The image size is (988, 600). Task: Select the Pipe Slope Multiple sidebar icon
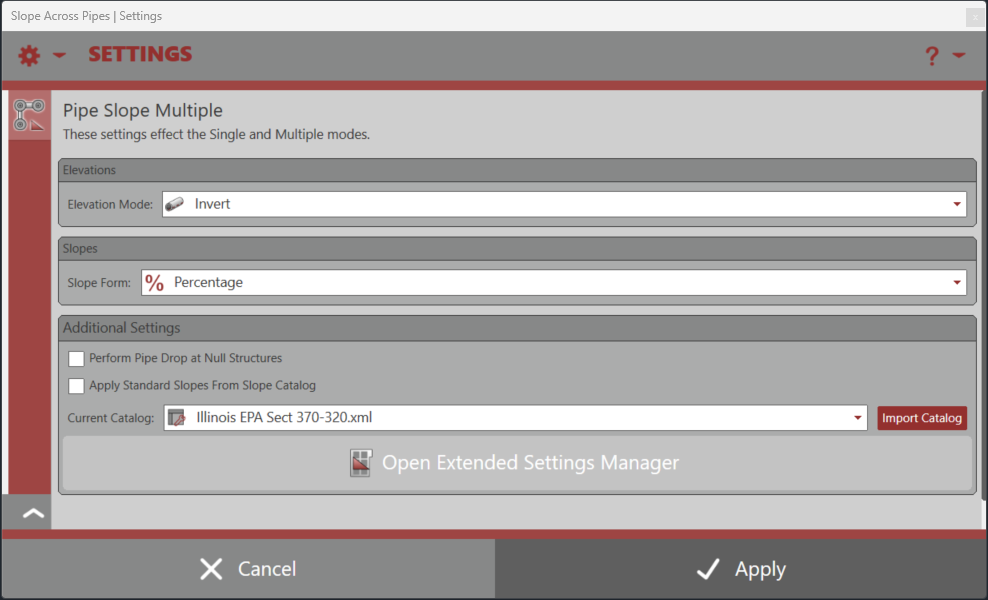tap(29, 116)
